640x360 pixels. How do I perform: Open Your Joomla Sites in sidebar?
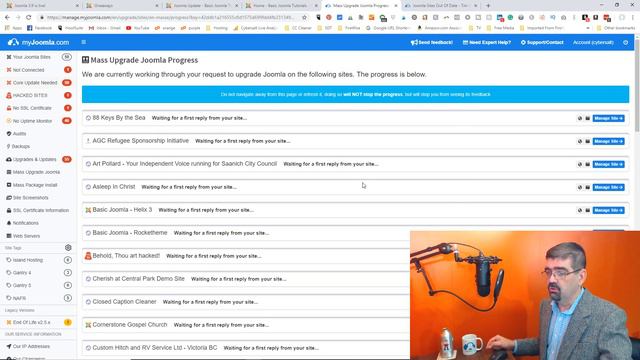pos(31,57)
